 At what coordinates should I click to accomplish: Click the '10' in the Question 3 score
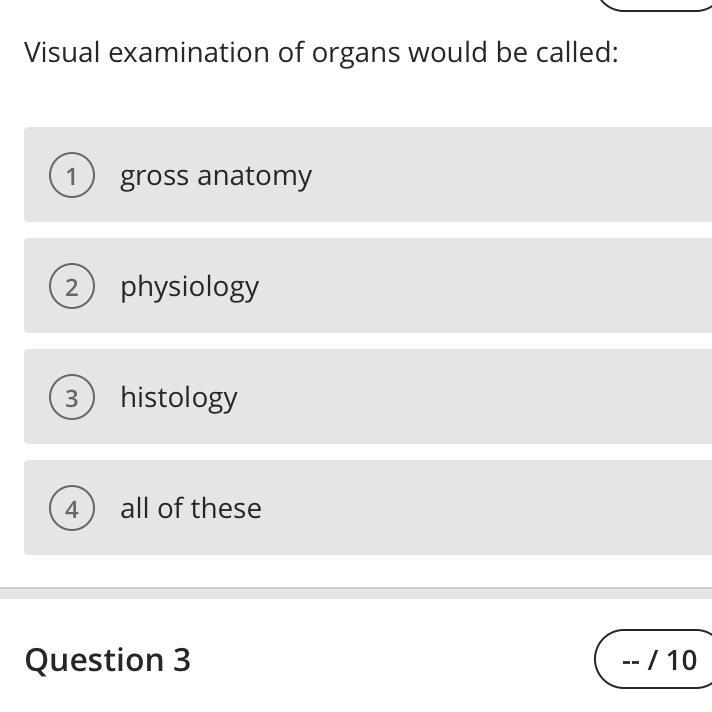(x=681, y=660)
